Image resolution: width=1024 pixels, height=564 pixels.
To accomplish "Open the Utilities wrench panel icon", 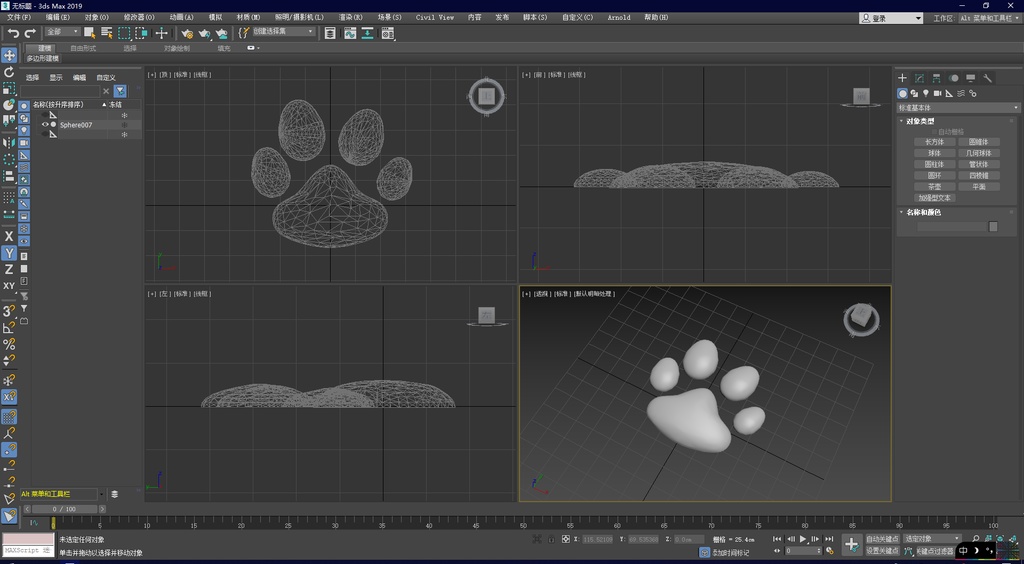I will (987, 78).
